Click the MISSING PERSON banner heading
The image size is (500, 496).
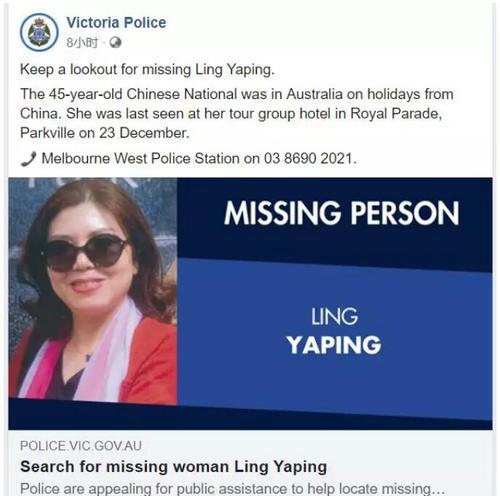341,213
